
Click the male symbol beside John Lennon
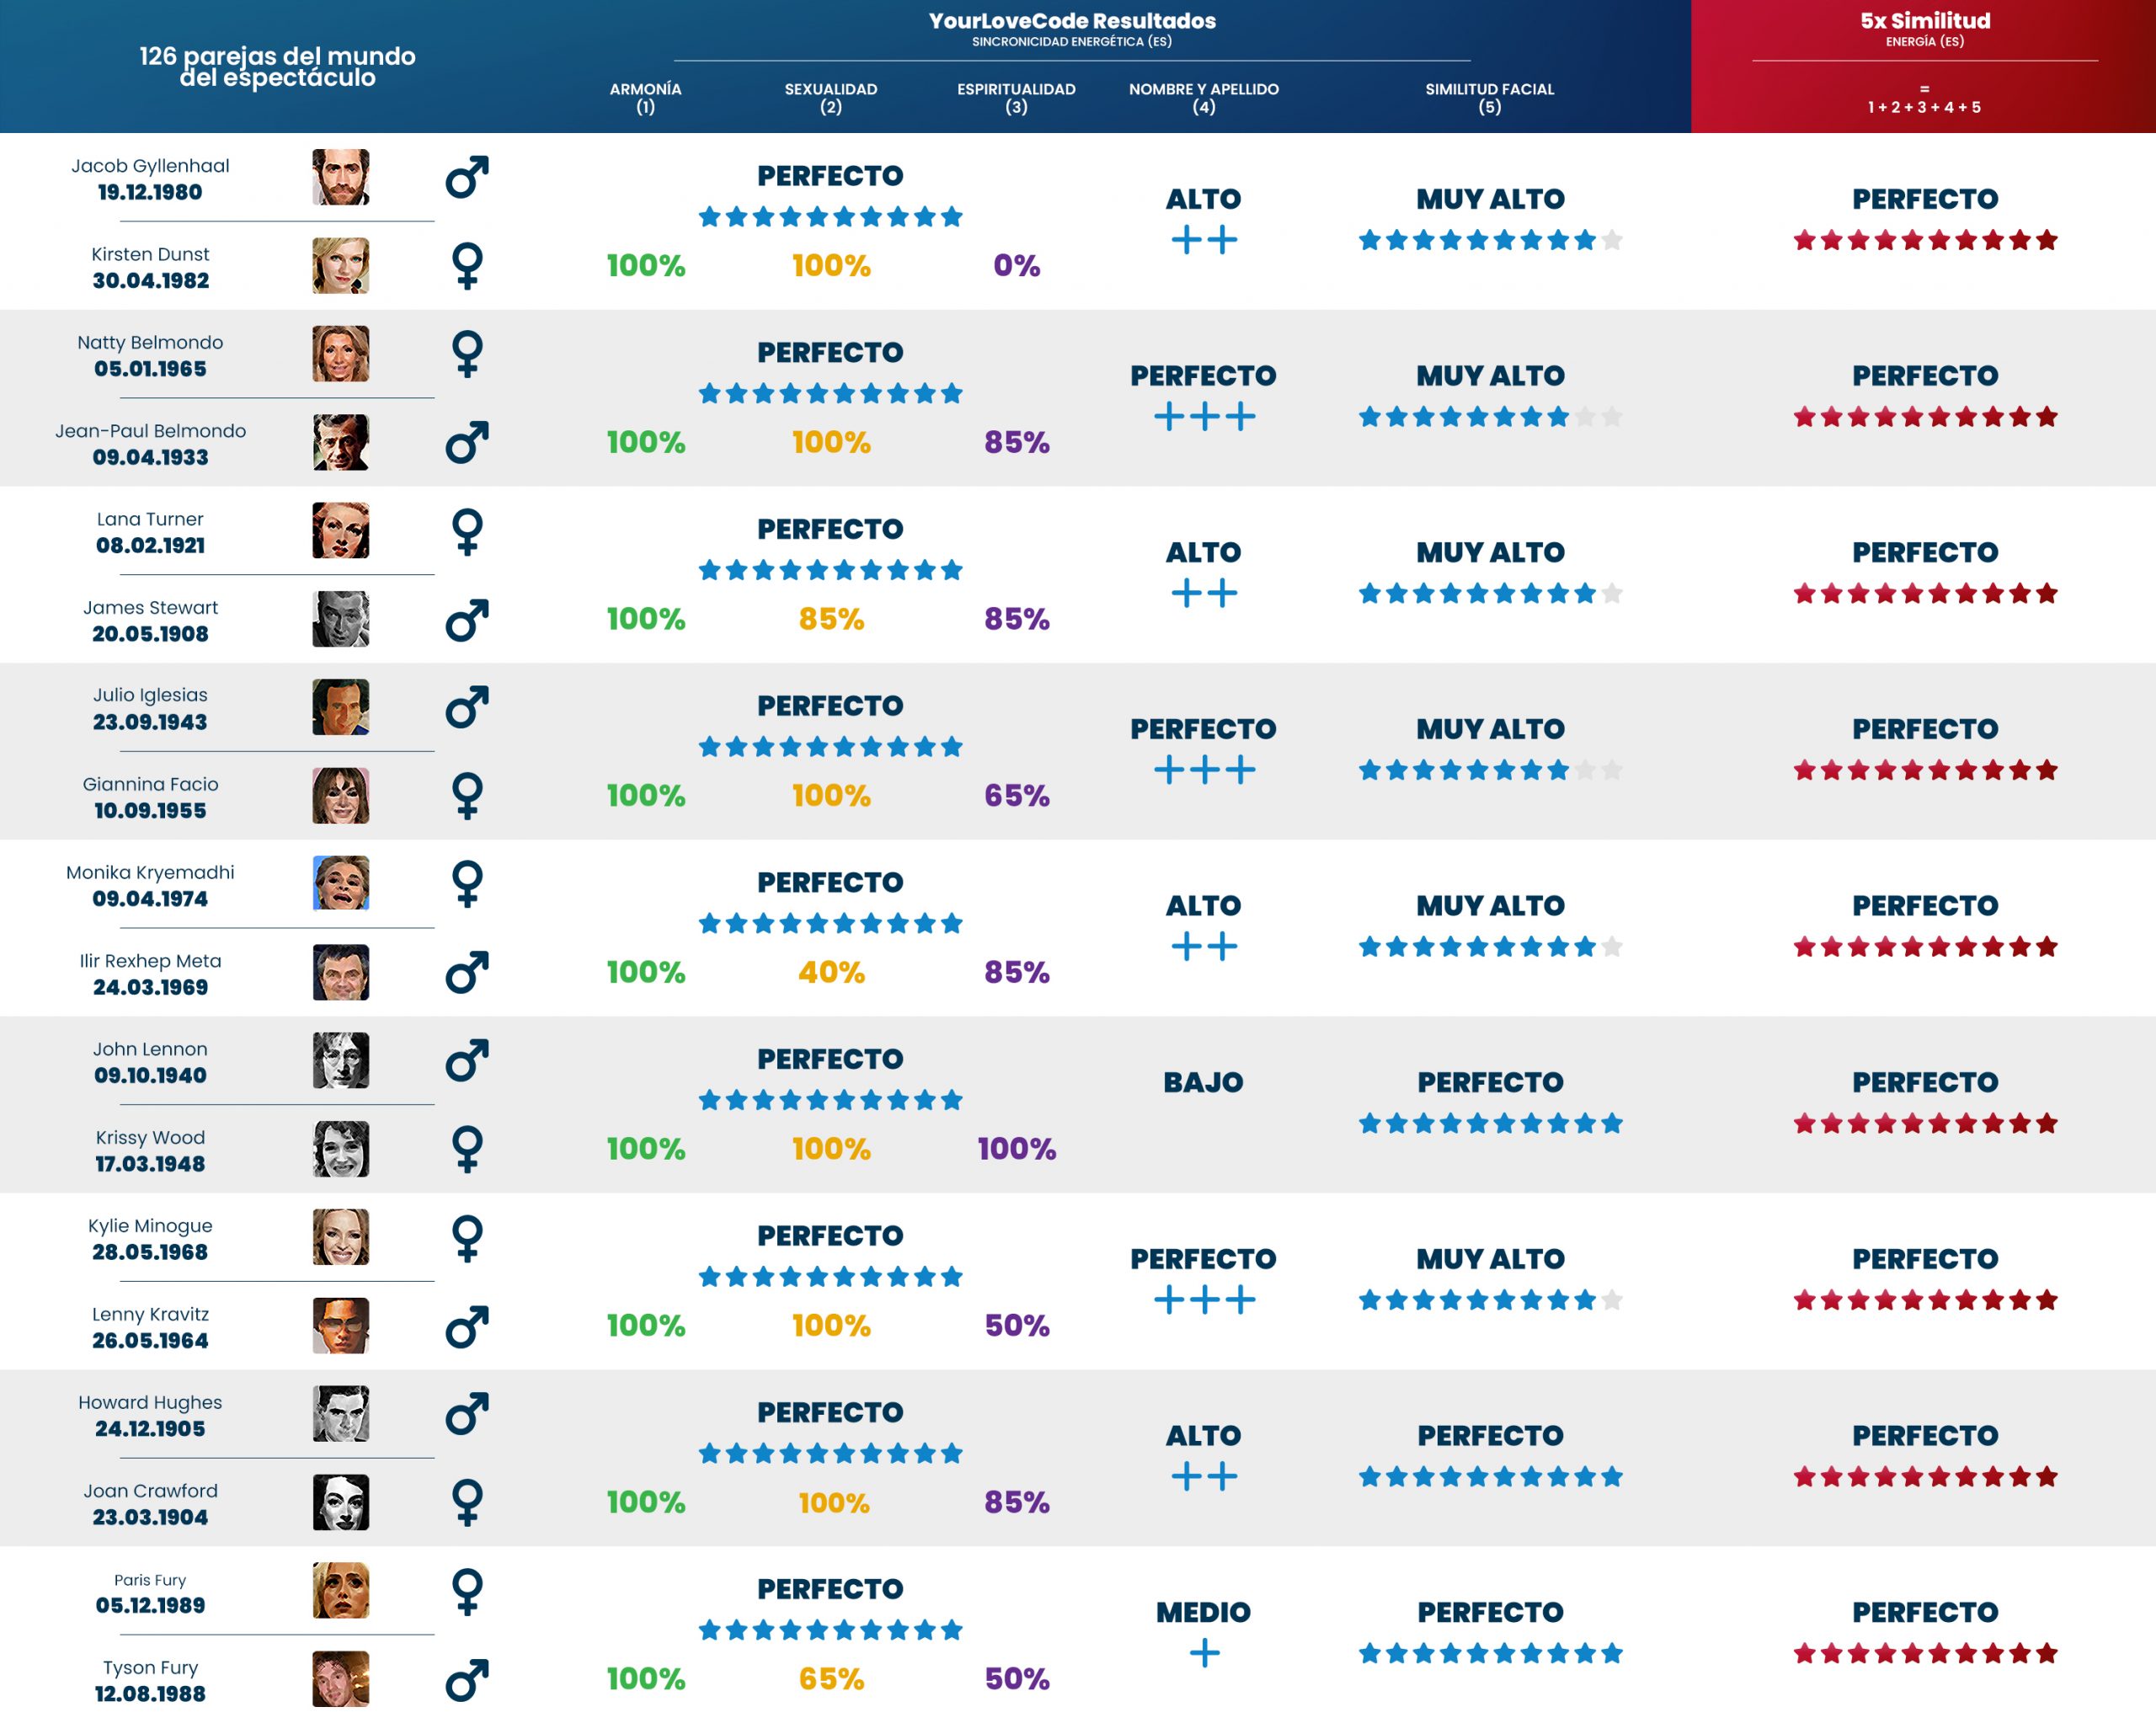click(467, 1061)
